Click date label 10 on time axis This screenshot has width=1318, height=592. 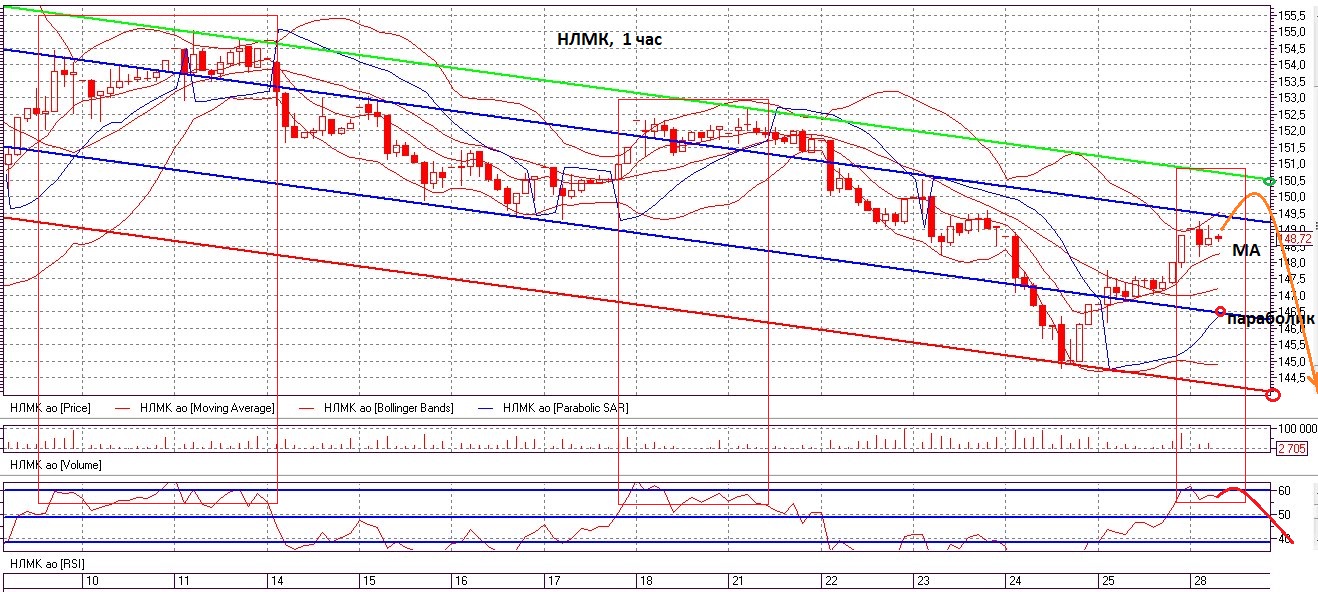tap(92, 580)
